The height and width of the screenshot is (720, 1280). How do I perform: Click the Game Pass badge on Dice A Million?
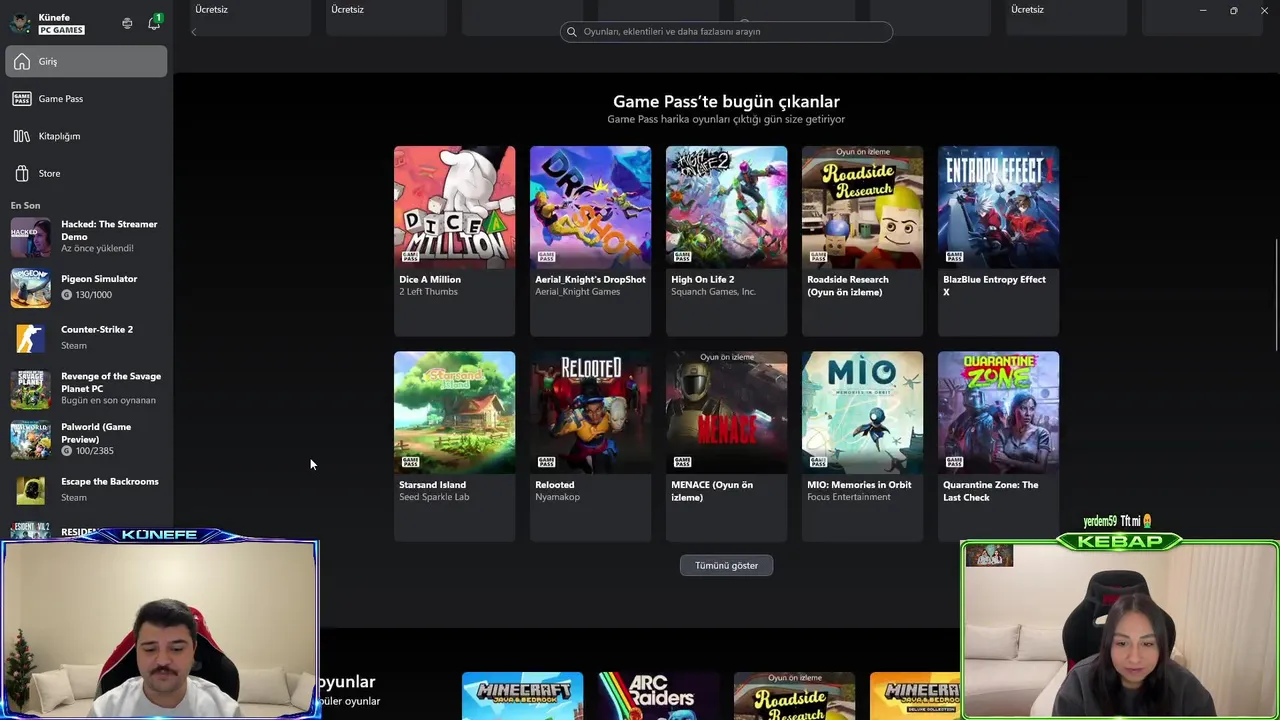pyautogui.click(x=410, y=257)
